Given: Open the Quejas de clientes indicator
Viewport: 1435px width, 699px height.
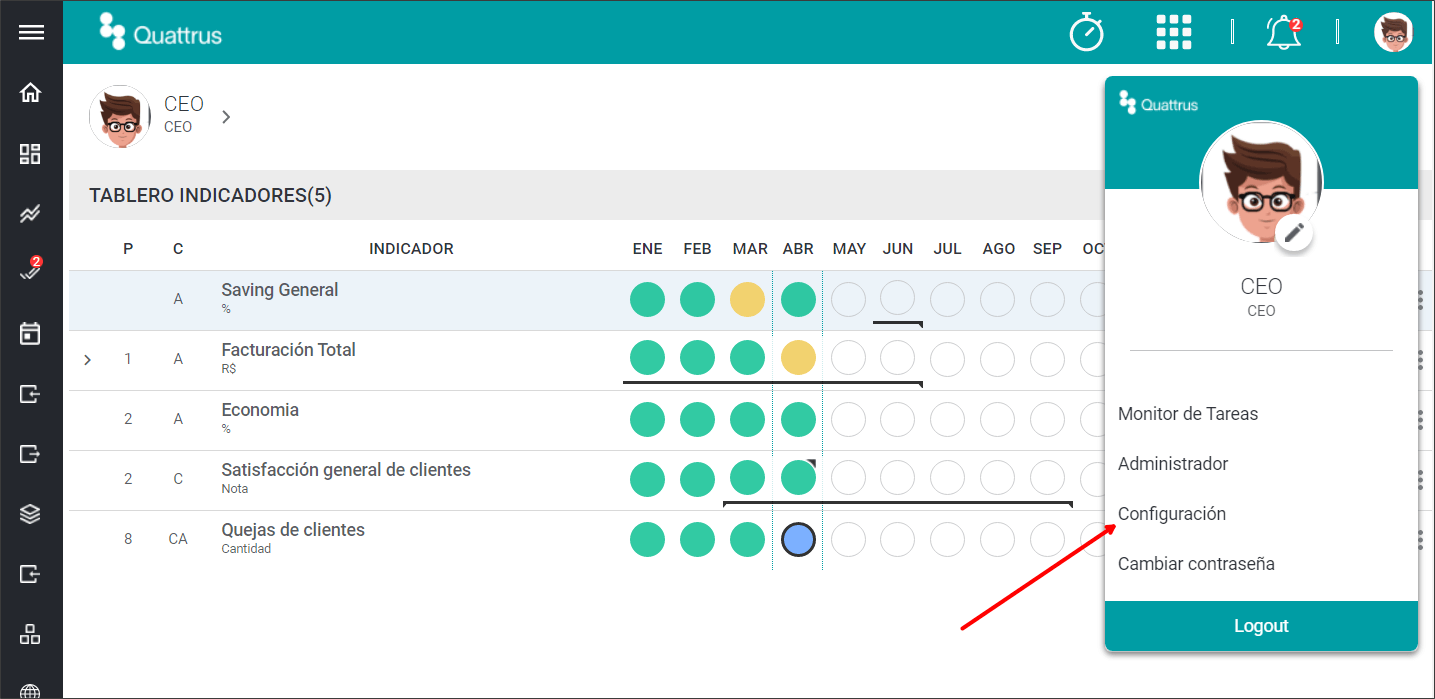Looking at the screenshot, I should 293,530.
